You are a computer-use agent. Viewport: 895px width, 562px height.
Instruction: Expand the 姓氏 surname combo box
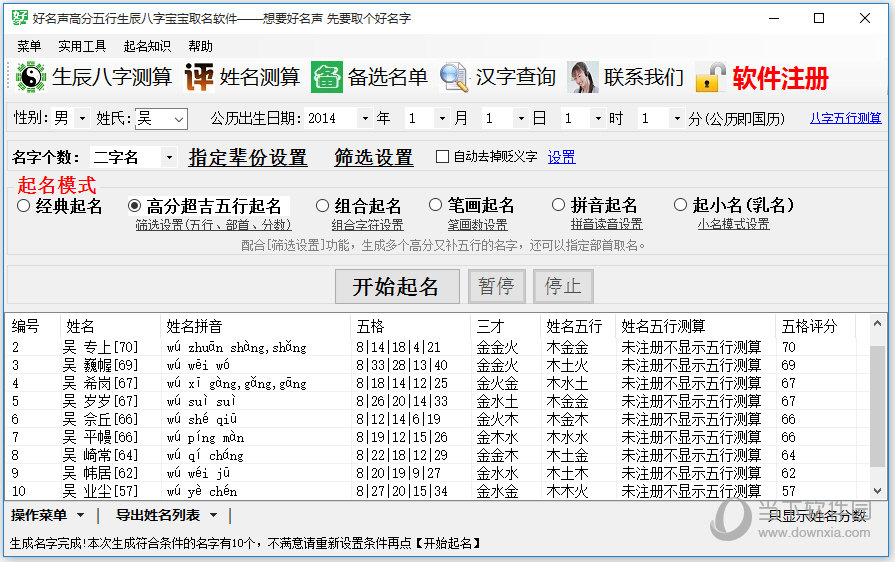point(179,119)
